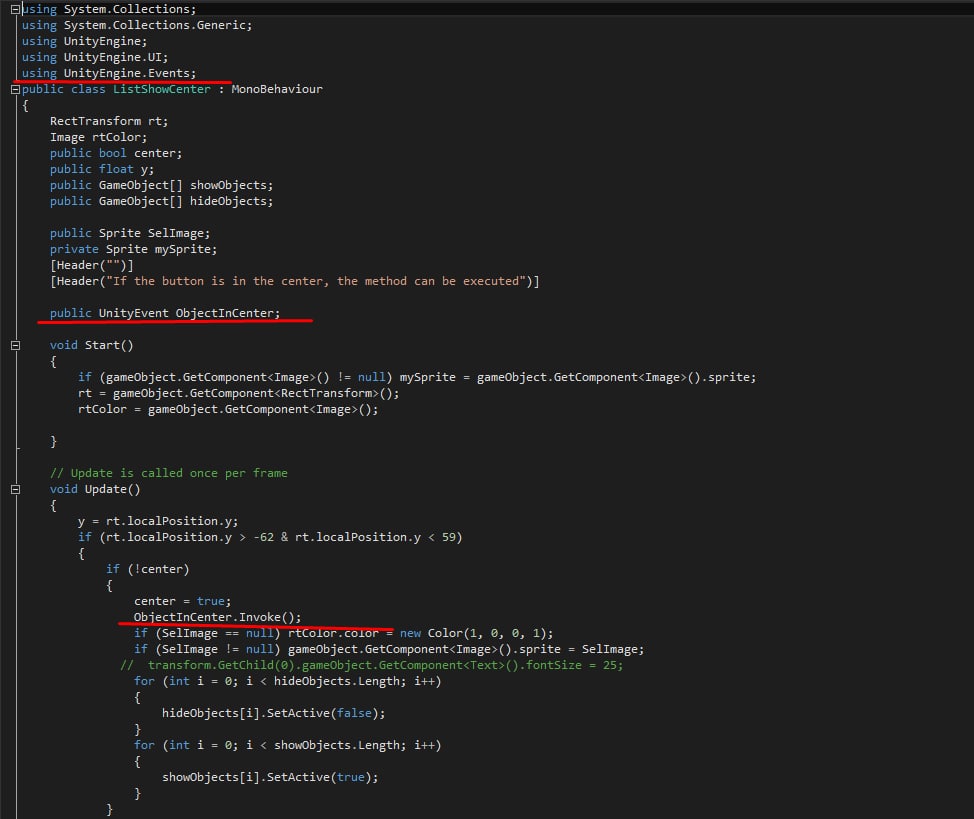974x819 pixels.
Task: Click the localPosition.y range if condition
Action: click(x=270, y=538)
